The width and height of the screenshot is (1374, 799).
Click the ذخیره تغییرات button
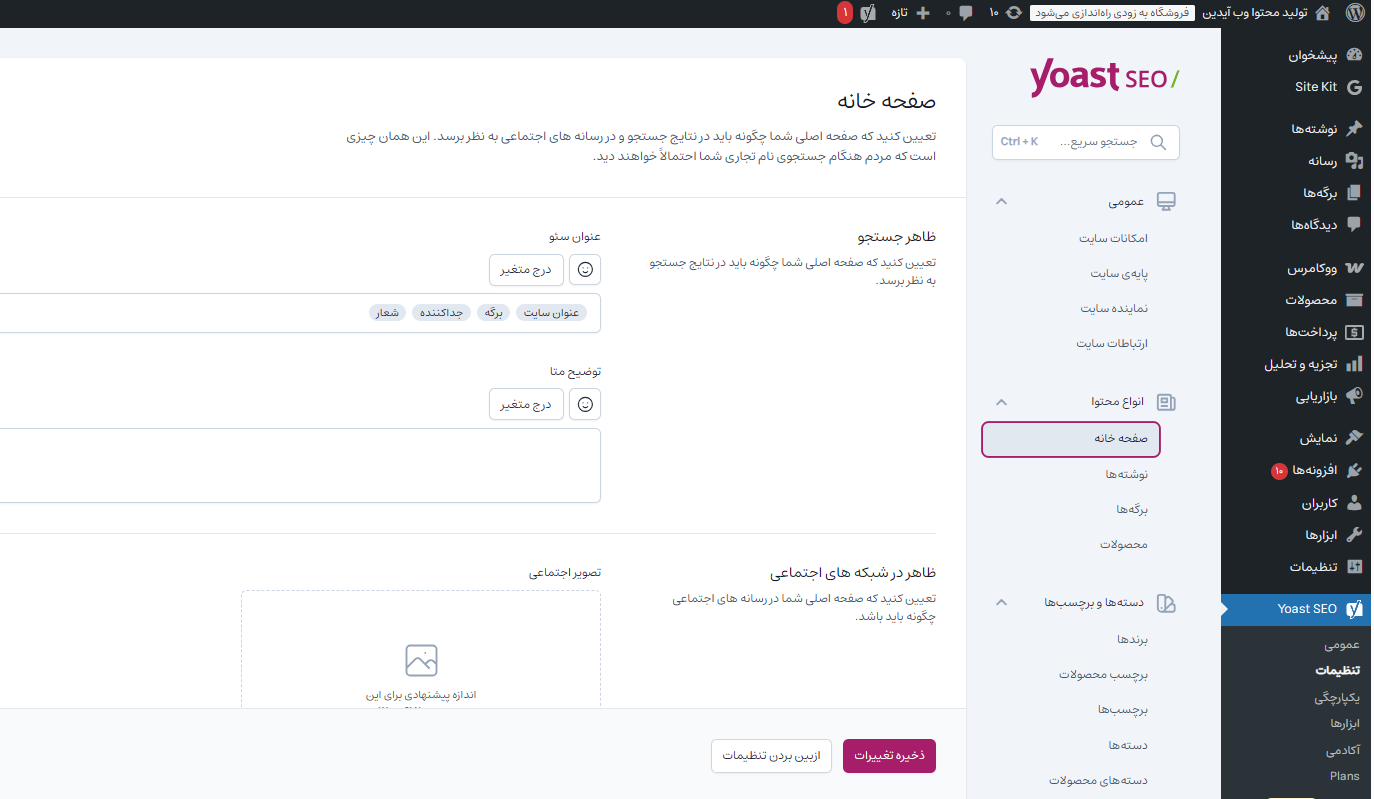click(x=889, y=756)
